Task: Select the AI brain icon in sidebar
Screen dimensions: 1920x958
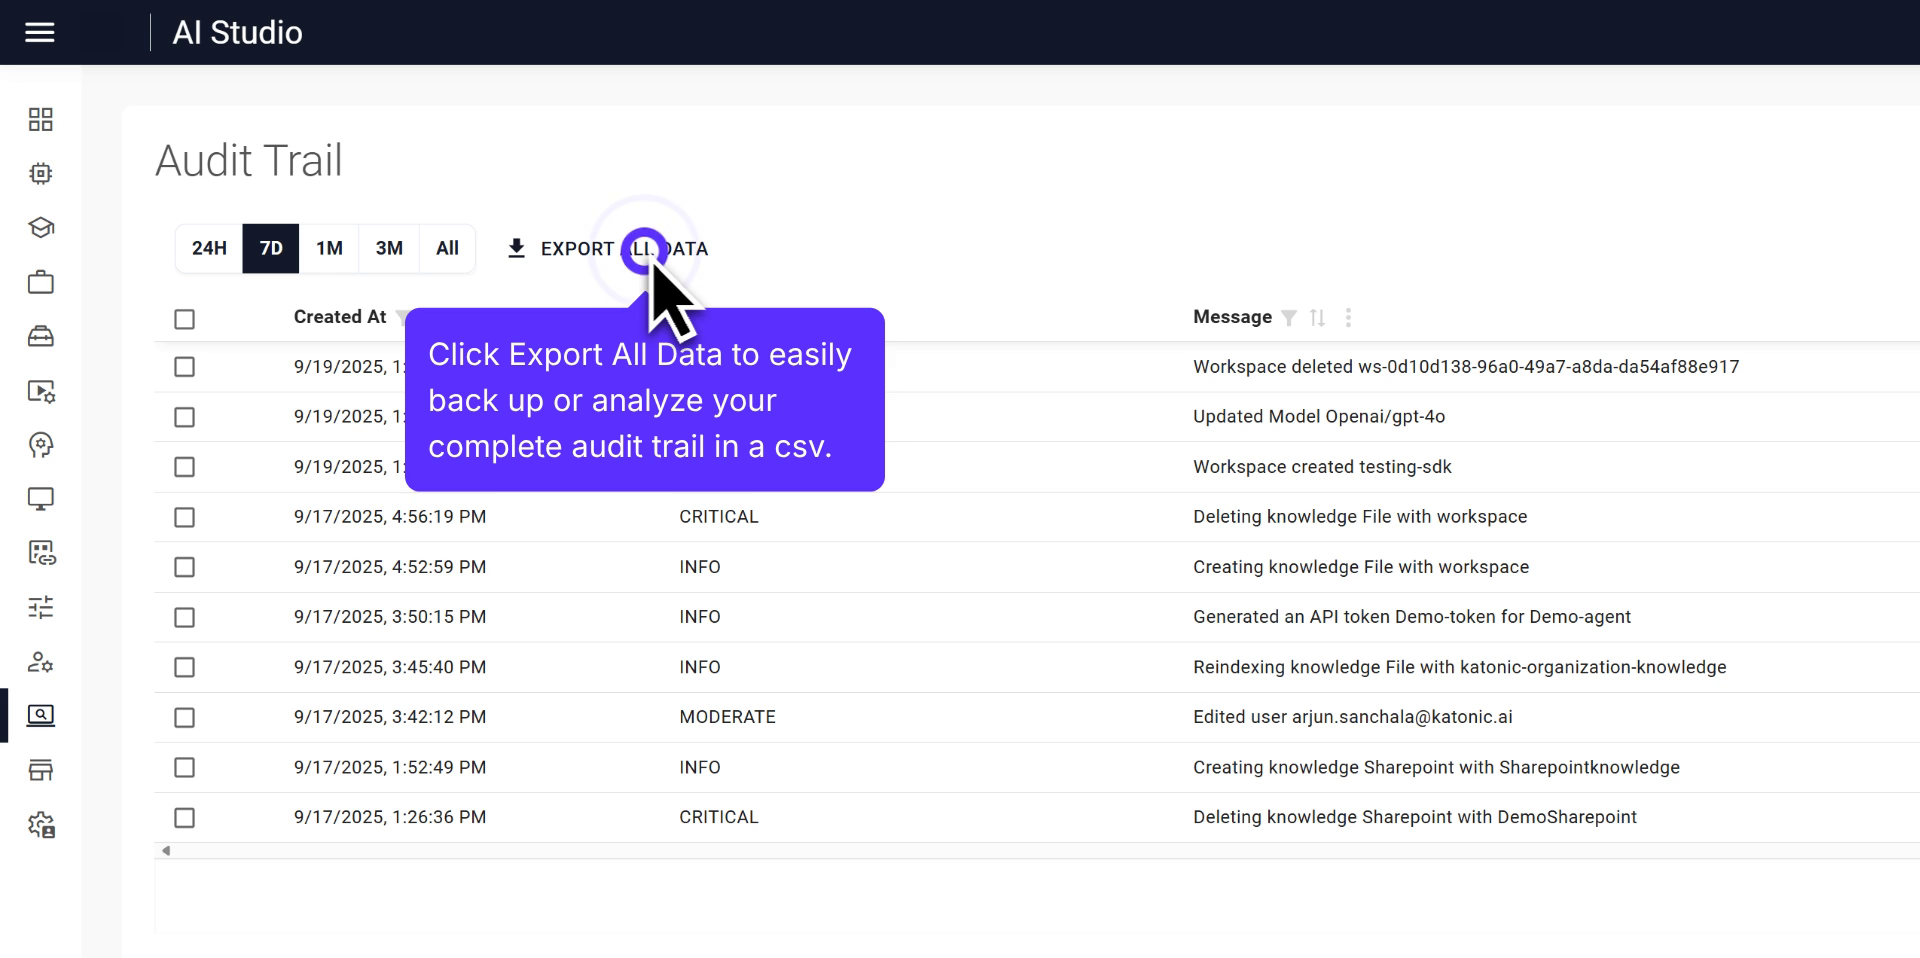Action: pyautogui.click(x=41, y=446)
